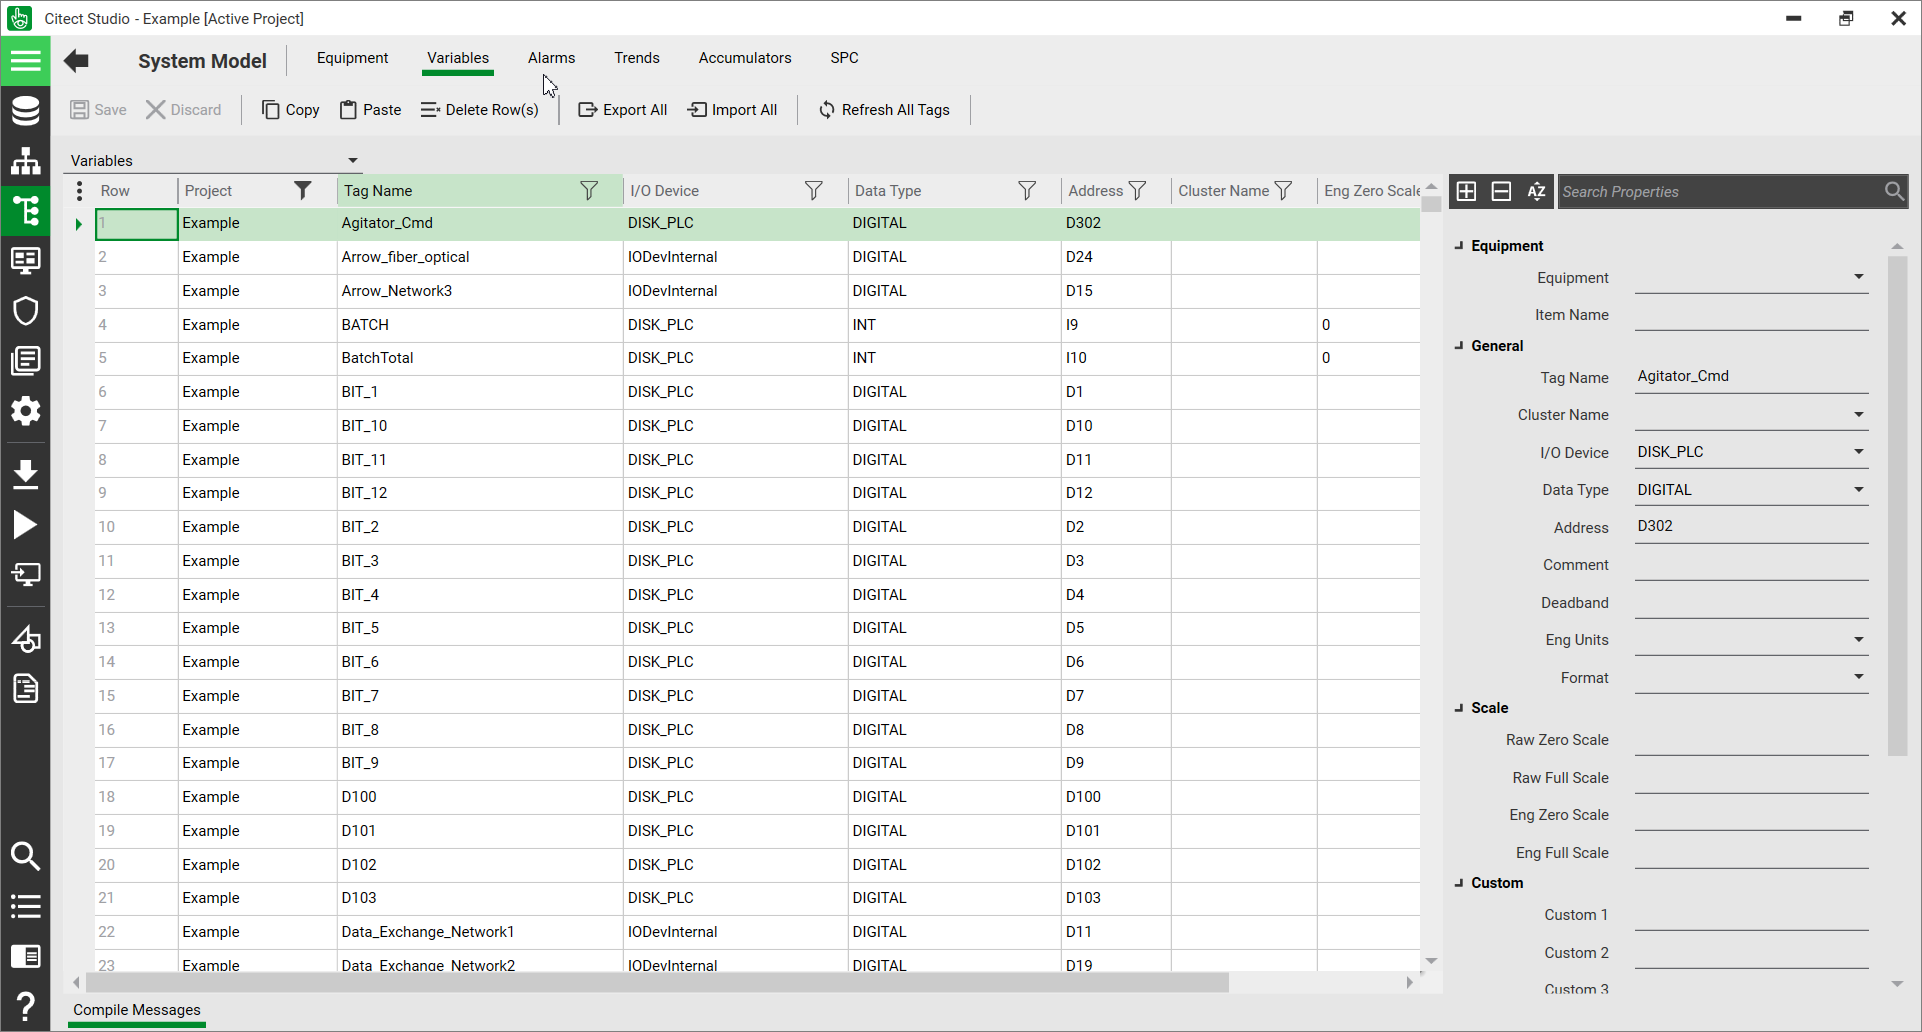Screen dimensions: 1922x1032
Task: Click the Delete Row(s) button
Action: [x=480, y=110]
